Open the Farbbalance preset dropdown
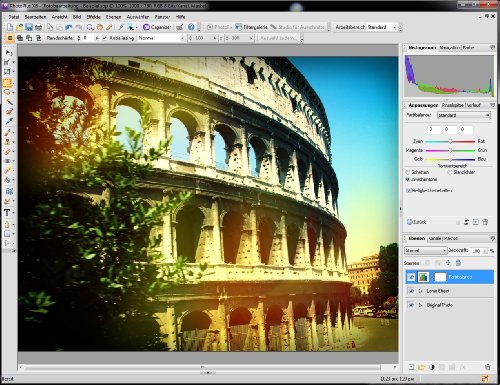The height and width of the screenshot is (385, 500). click(x=464, y=115)
